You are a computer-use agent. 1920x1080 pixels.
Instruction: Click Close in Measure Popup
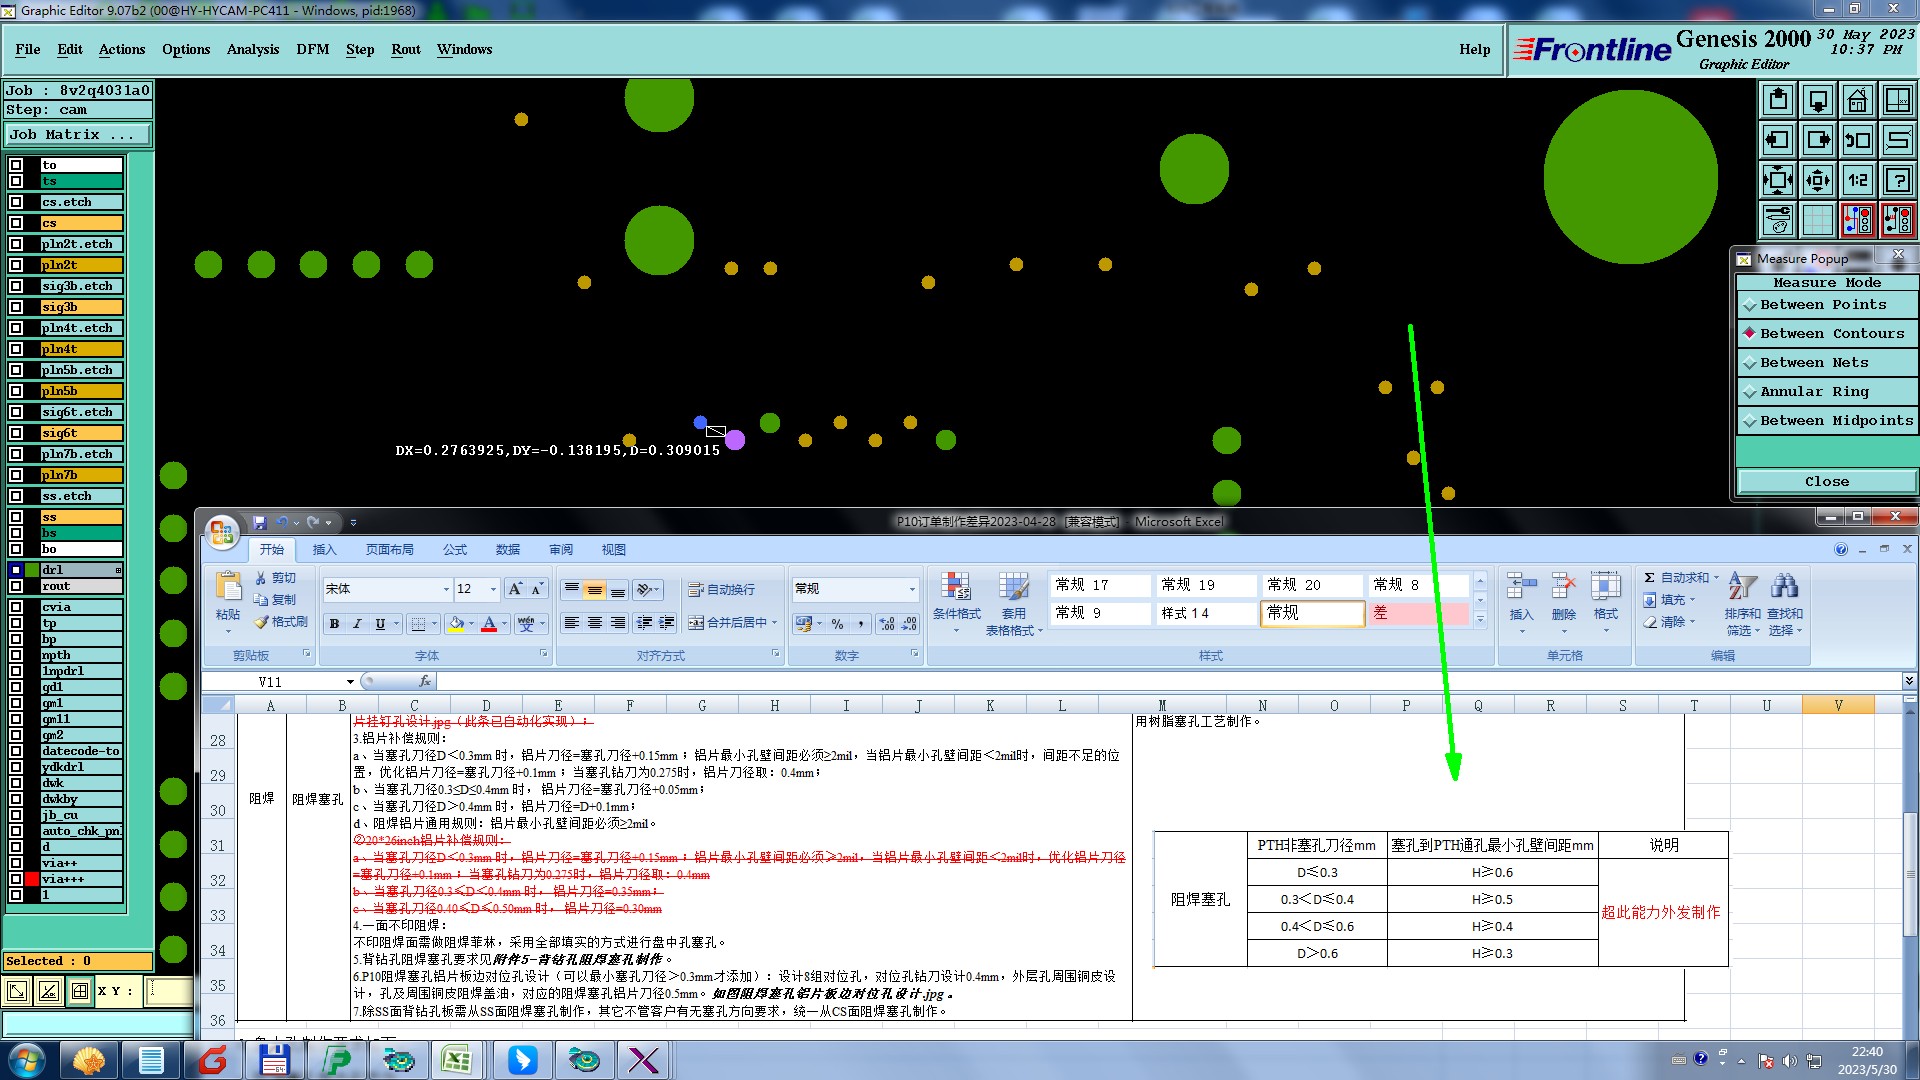click(x=1826, y=482)
